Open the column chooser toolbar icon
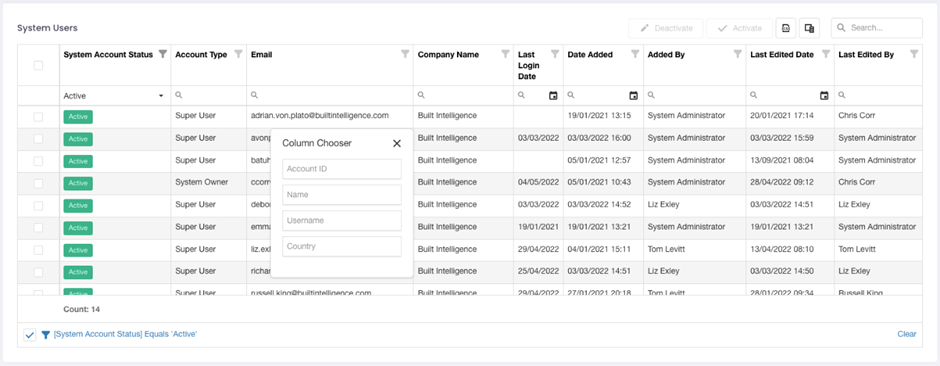The width and height of the screenshot is (940, 366). coord(809,28)
